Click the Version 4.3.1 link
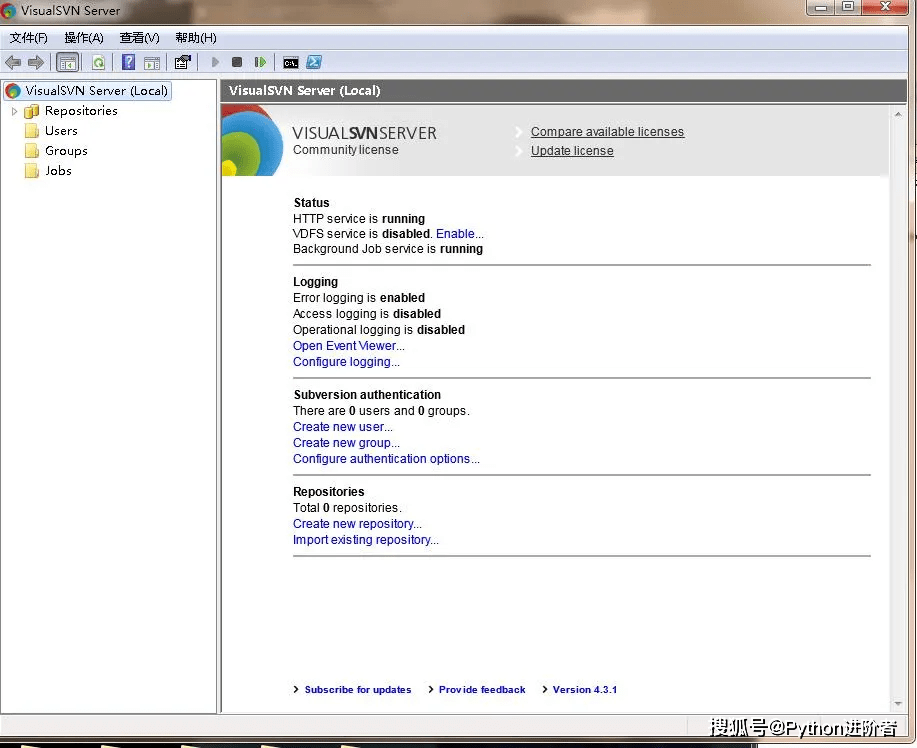The image size is (917, 748). [585, 690]
